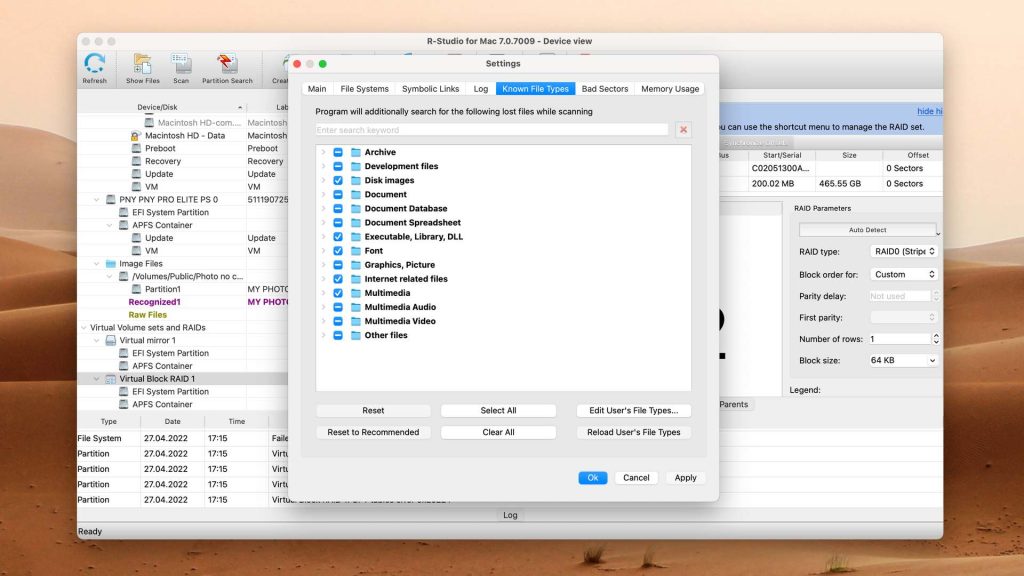Click the Archive folder icon in file types
This screenshot has height=576, width=1024.
tap(359, 153)
